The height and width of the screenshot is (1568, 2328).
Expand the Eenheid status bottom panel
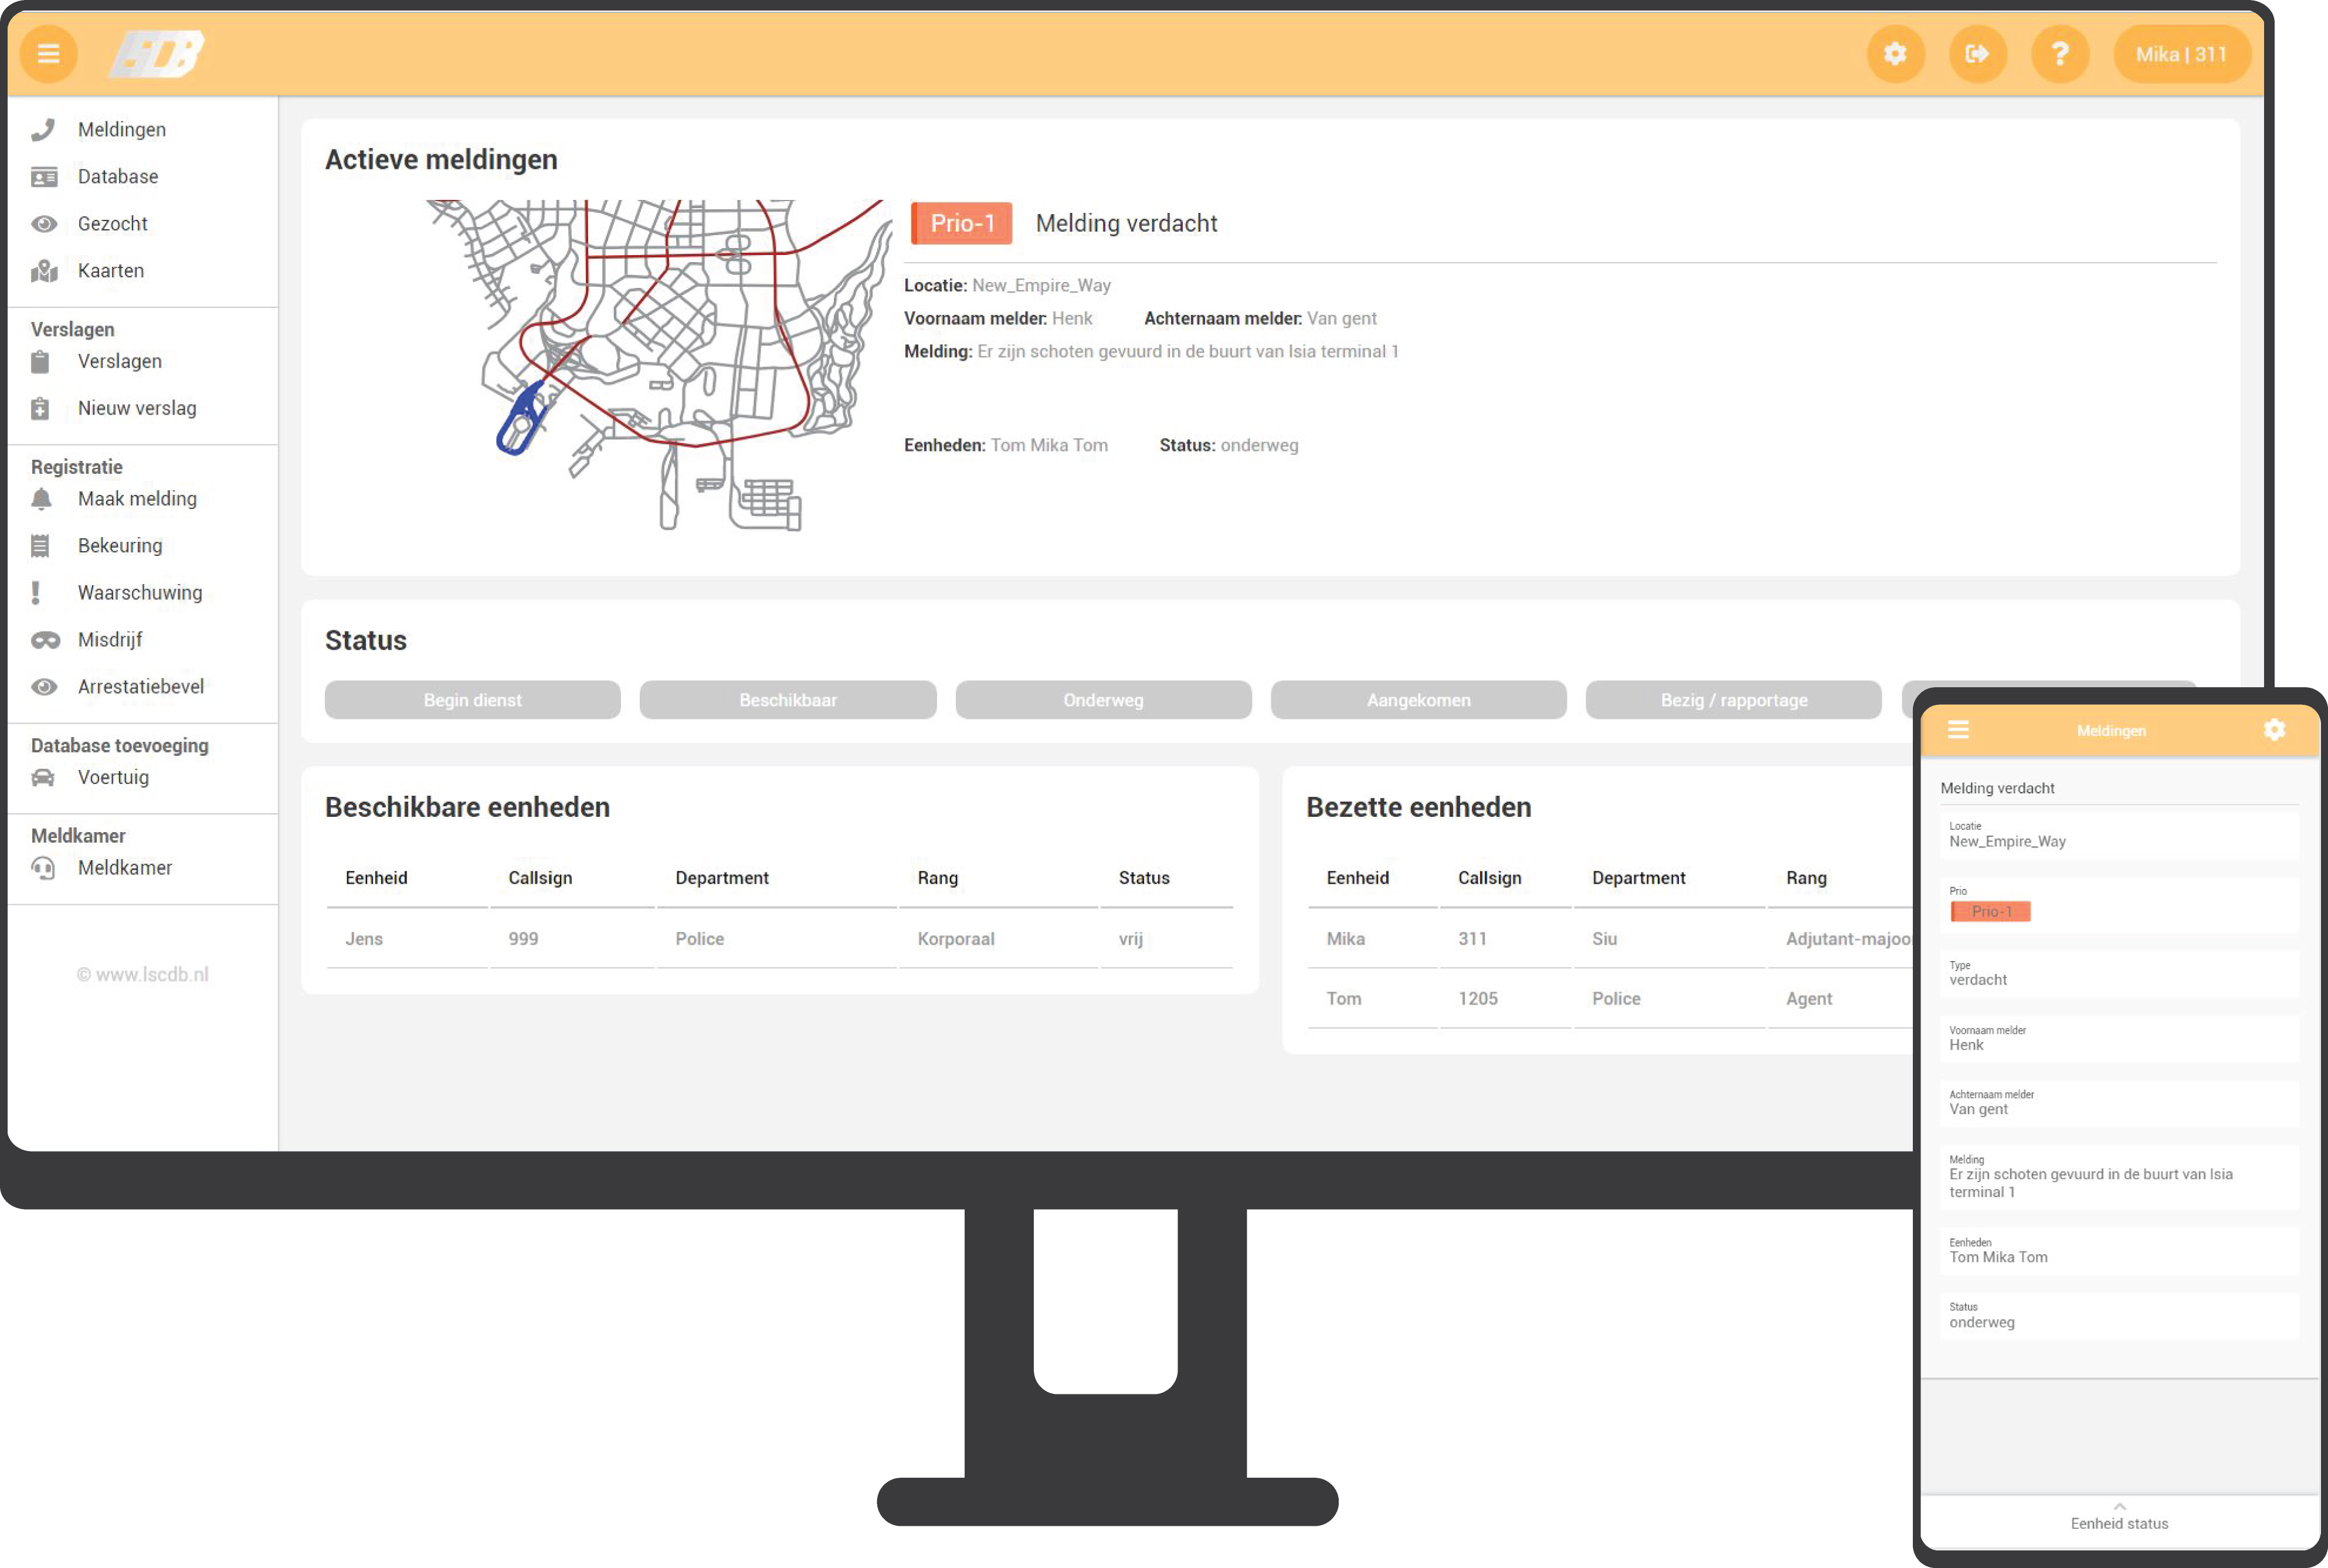click(x=2118, y=1518)
